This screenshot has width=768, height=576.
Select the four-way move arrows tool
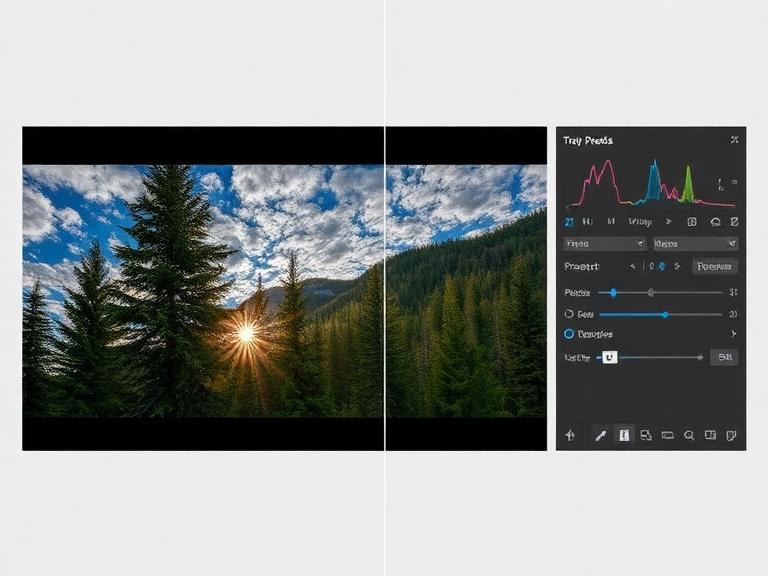570,435
